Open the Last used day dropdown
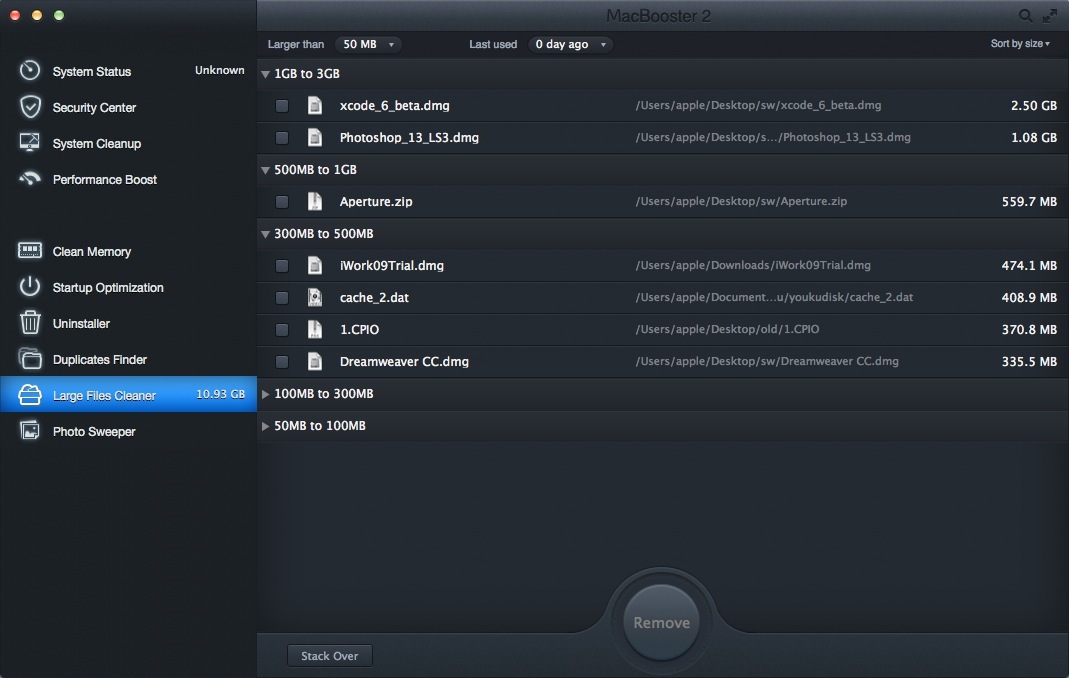 click(x=570, y=44)
